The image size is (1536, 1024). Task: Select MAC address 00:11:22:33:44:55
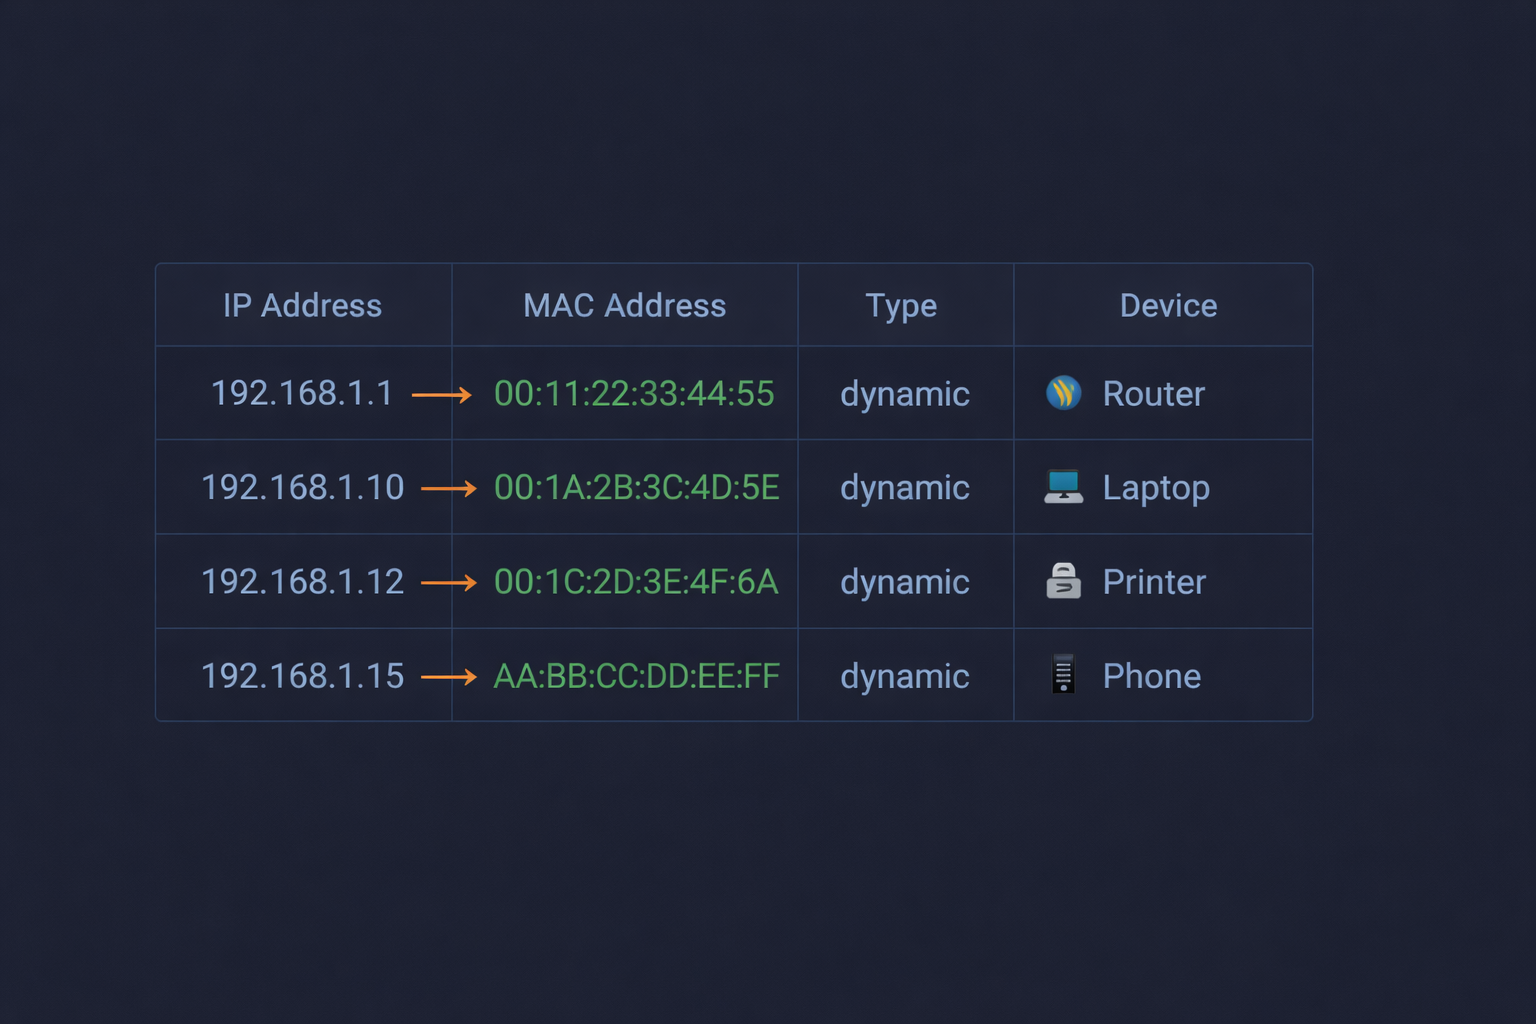[x=634, y=393]
